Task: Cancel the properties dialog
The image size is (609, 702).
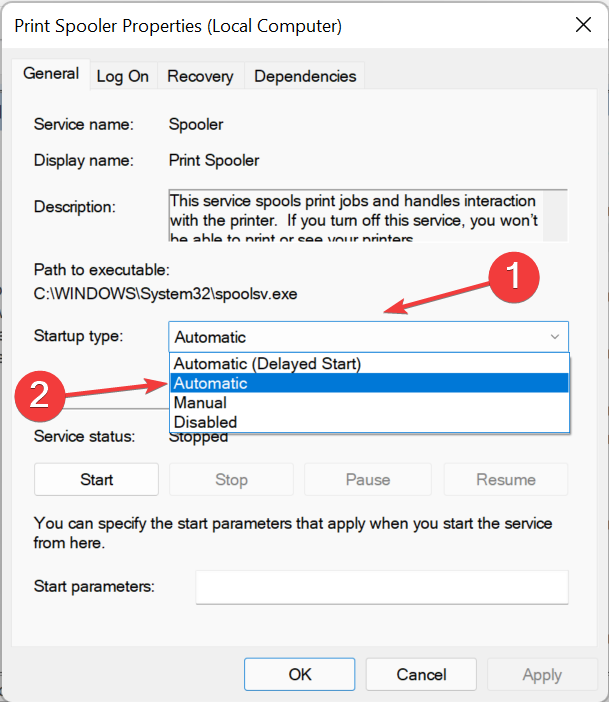Action: [421, 674]
